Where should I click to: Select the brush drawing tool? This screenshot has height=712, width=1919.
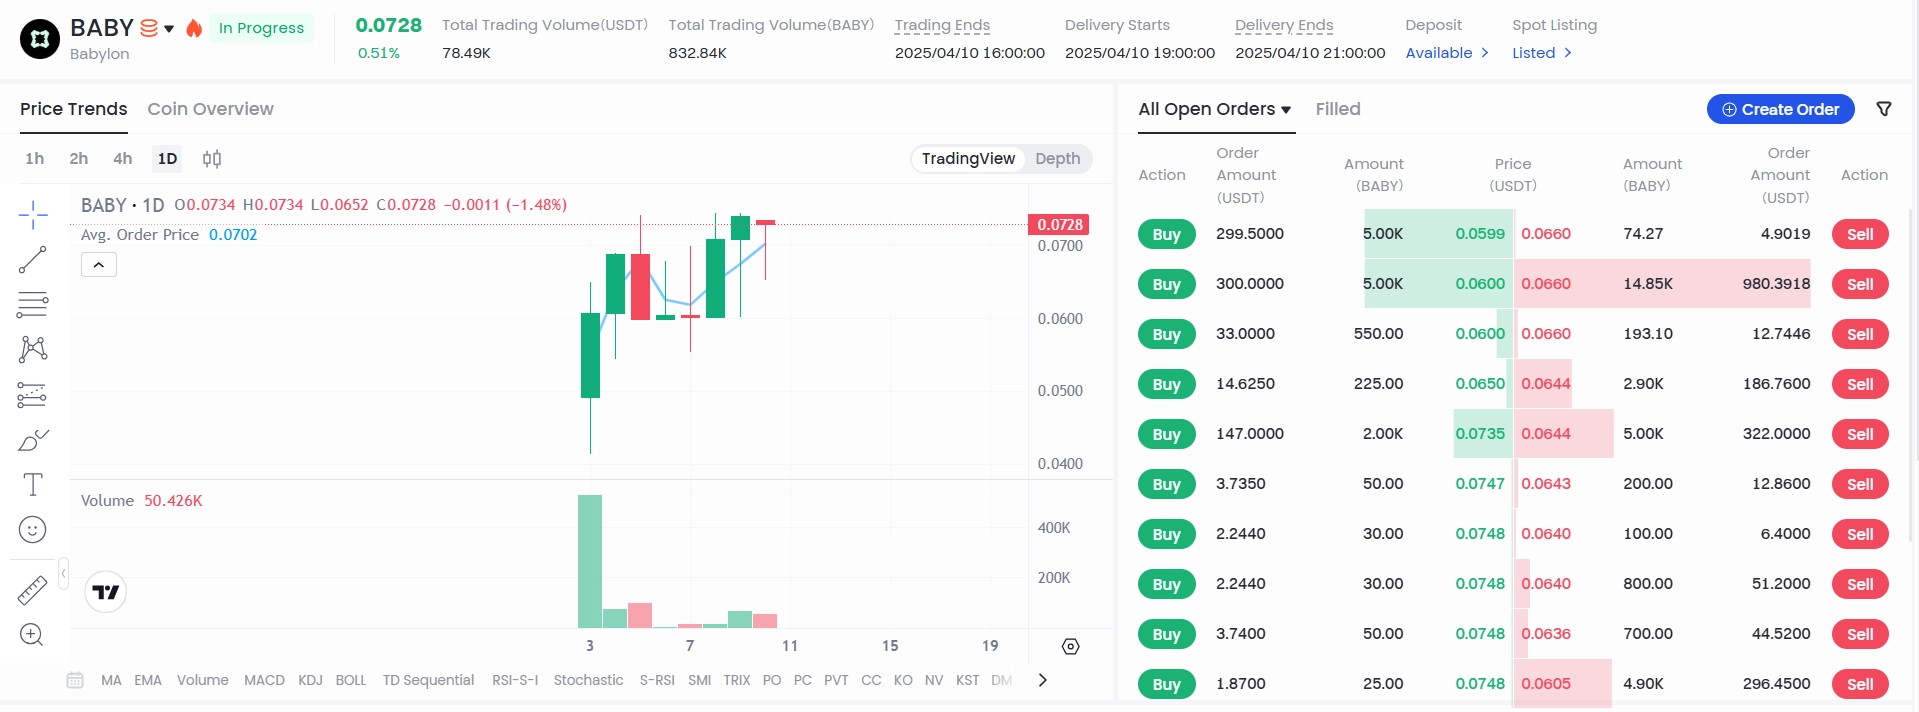click(x=33, y=440)
